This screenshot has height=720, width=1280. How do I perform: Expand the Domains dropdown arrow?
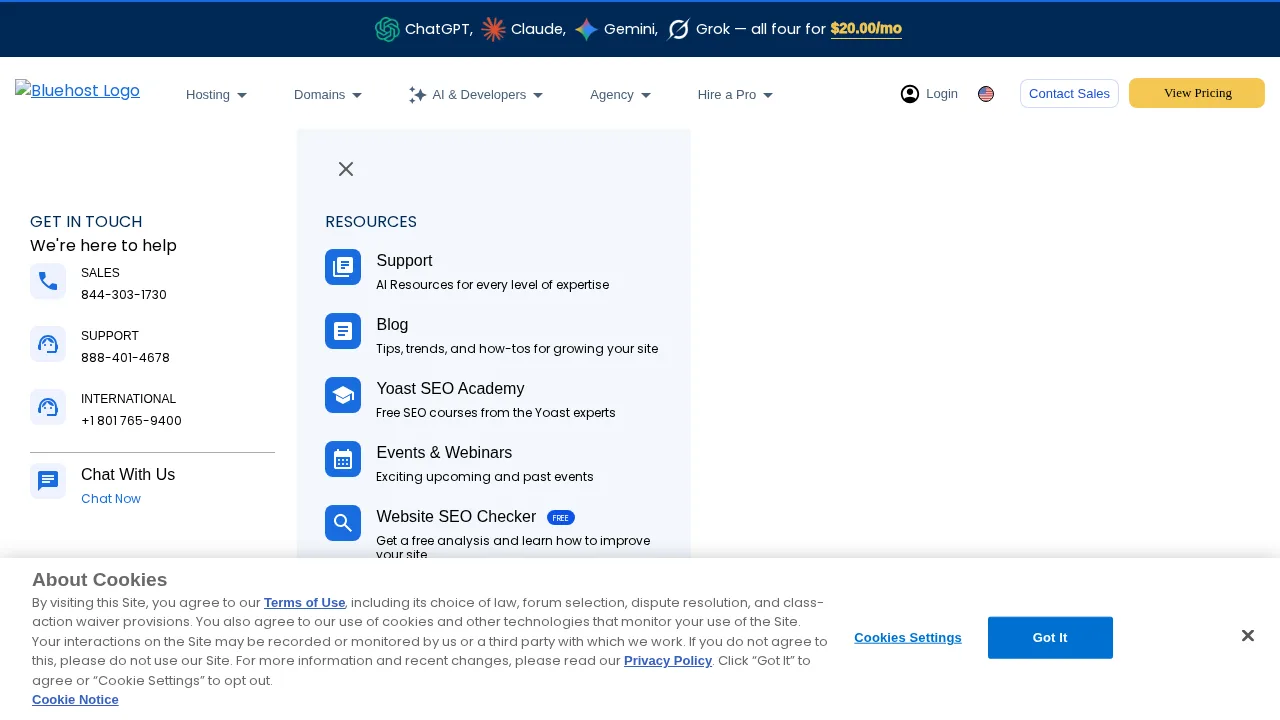pos(357,95)
